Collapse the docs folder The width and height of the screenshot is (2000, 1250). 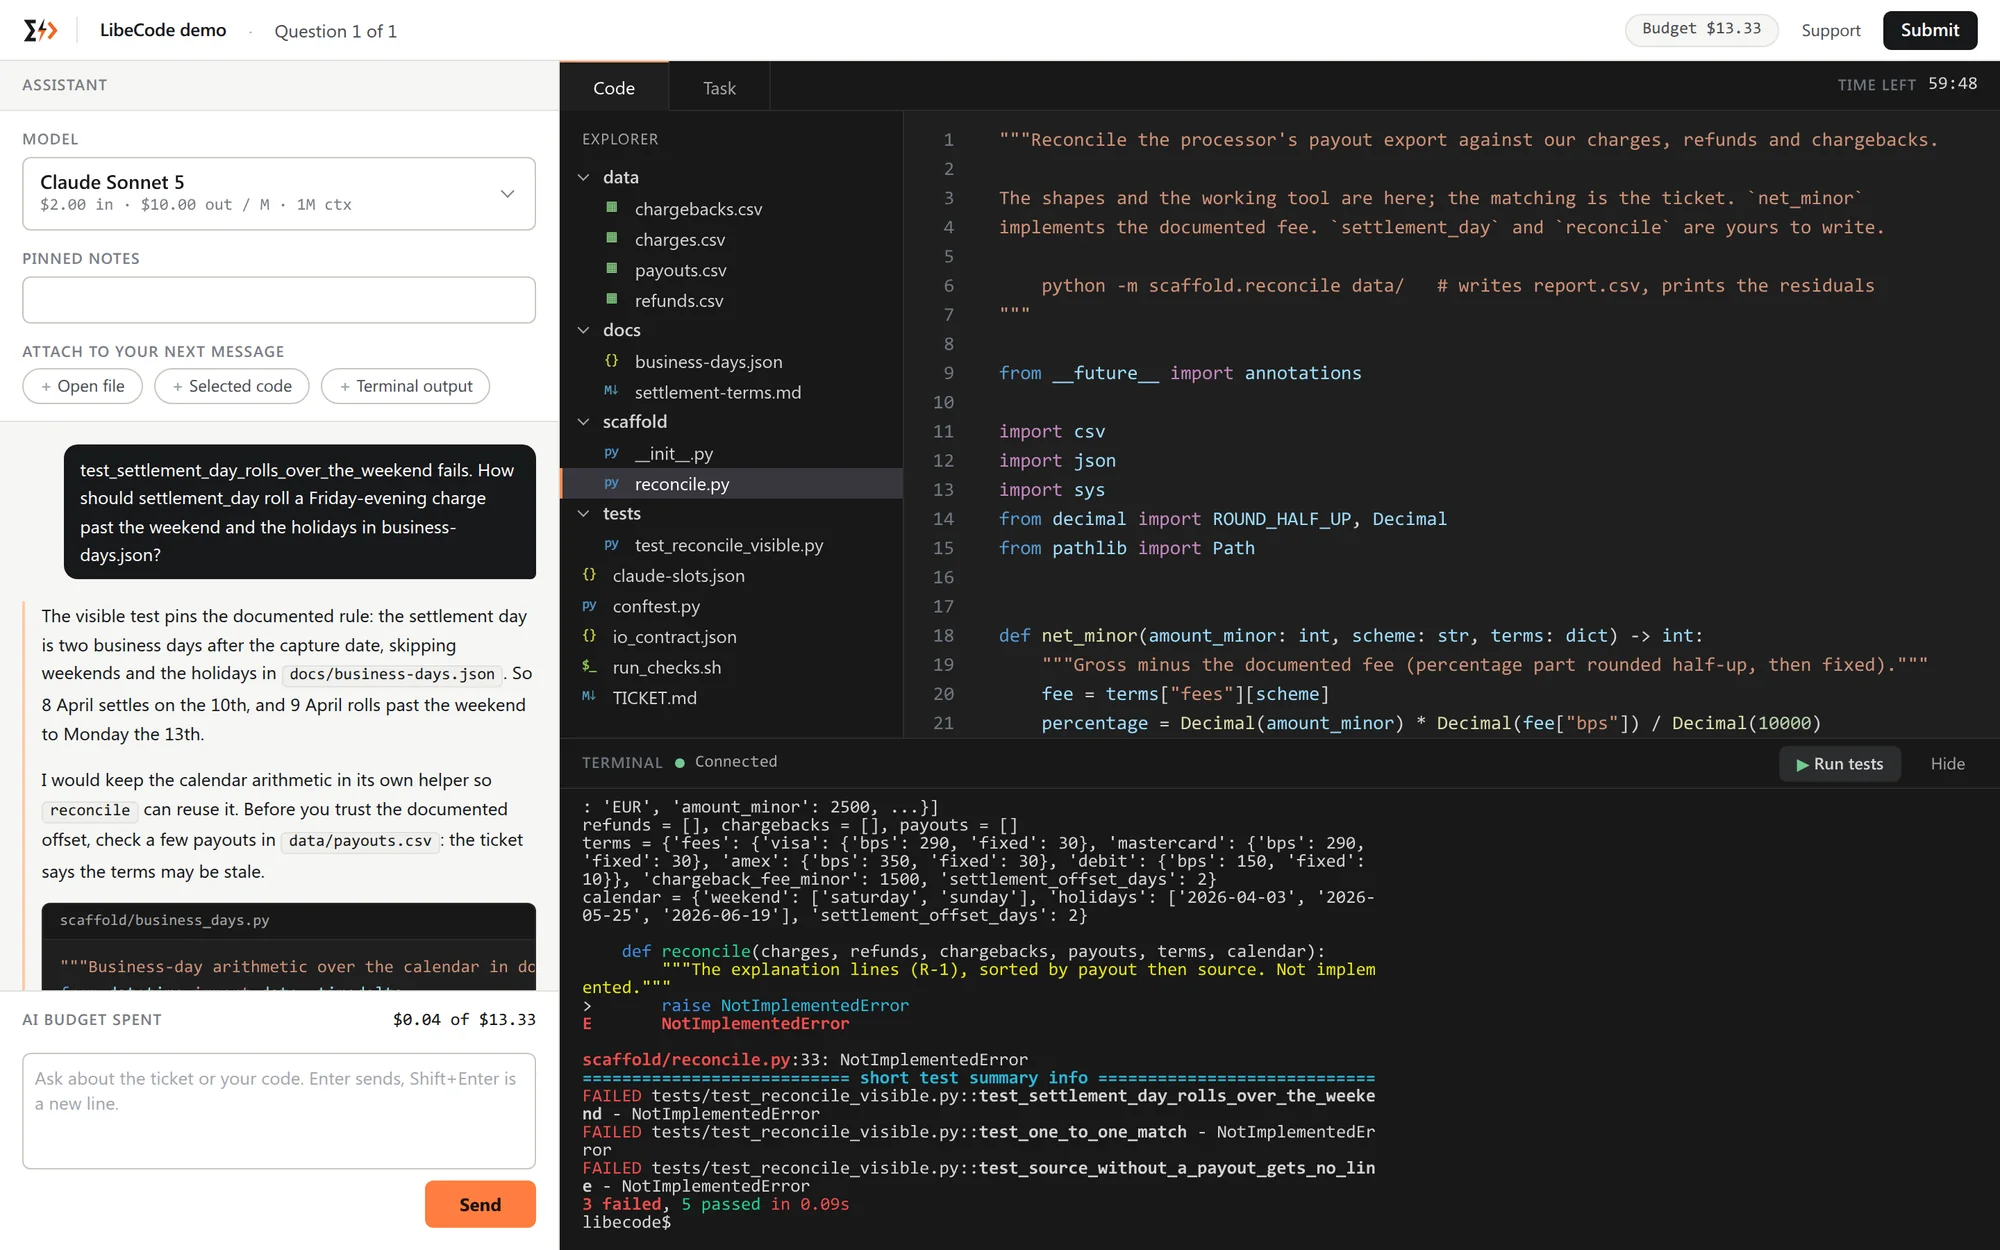(x=584, y=330)
